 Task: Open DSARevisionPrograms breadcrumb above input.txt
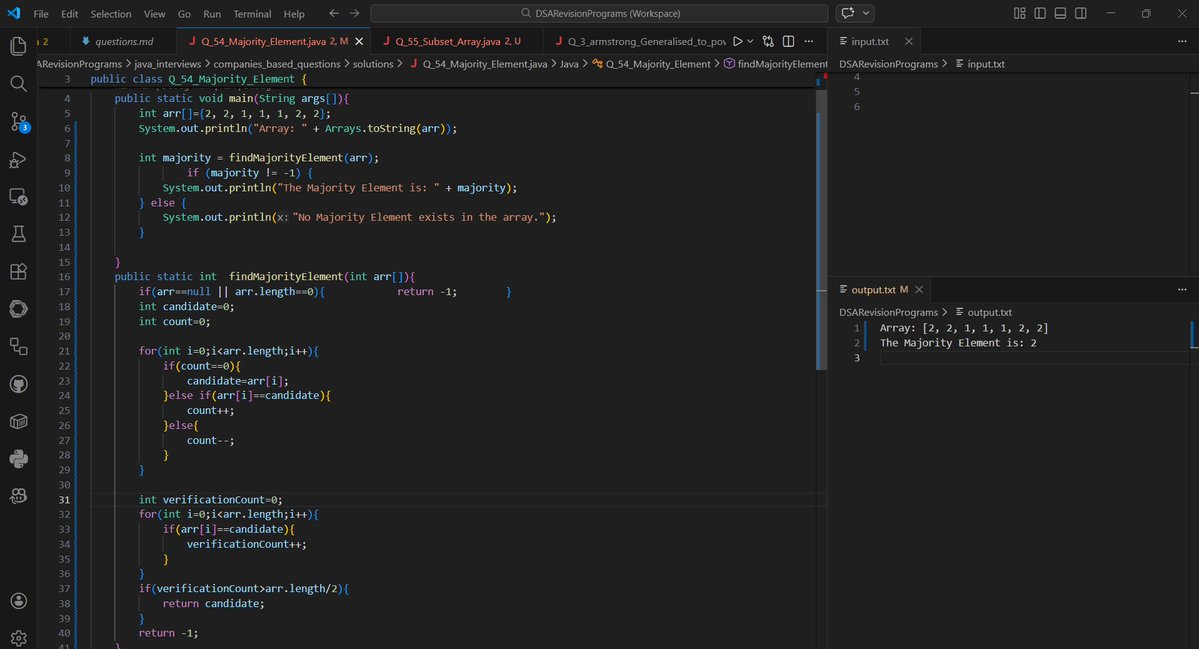889,64
